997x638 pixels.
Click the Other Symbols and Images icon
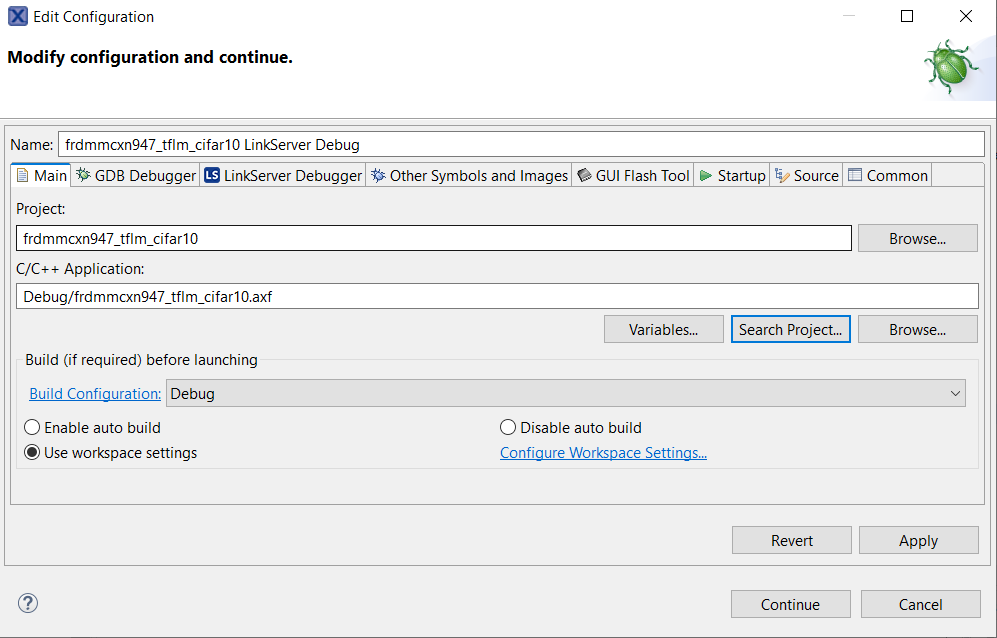[x=378, y=175]
